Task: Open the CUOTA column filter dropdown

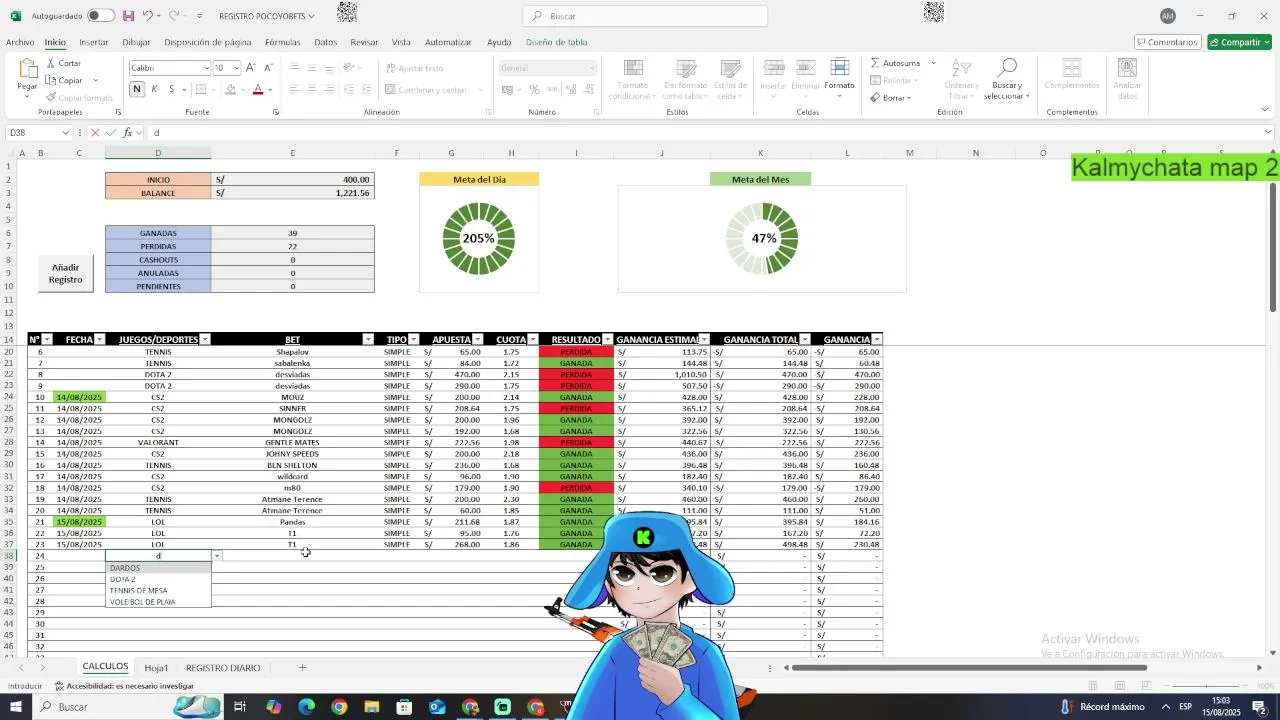Action: tap(532, 340)
